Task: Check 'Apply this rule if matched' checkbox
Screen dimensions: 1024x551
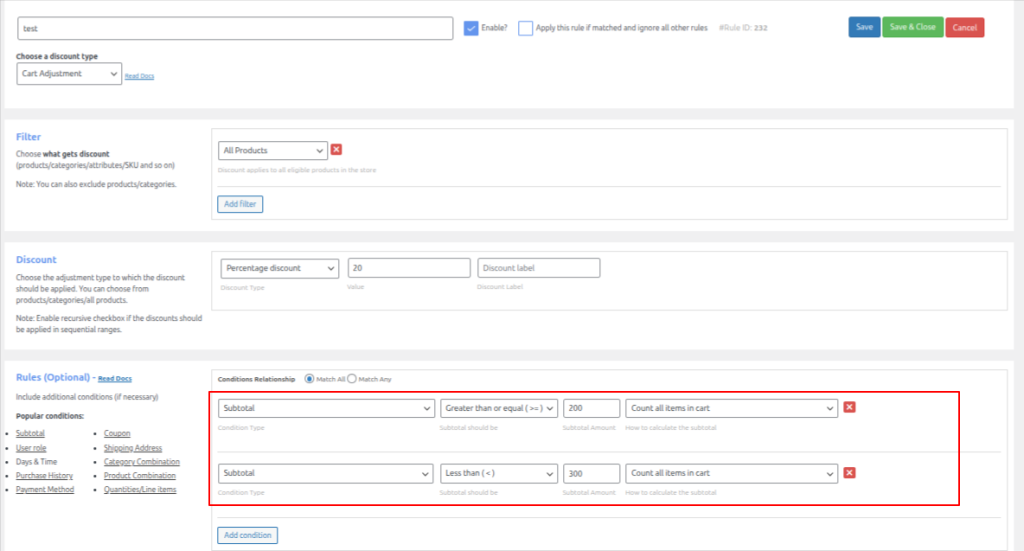Action: coord(525,28)
